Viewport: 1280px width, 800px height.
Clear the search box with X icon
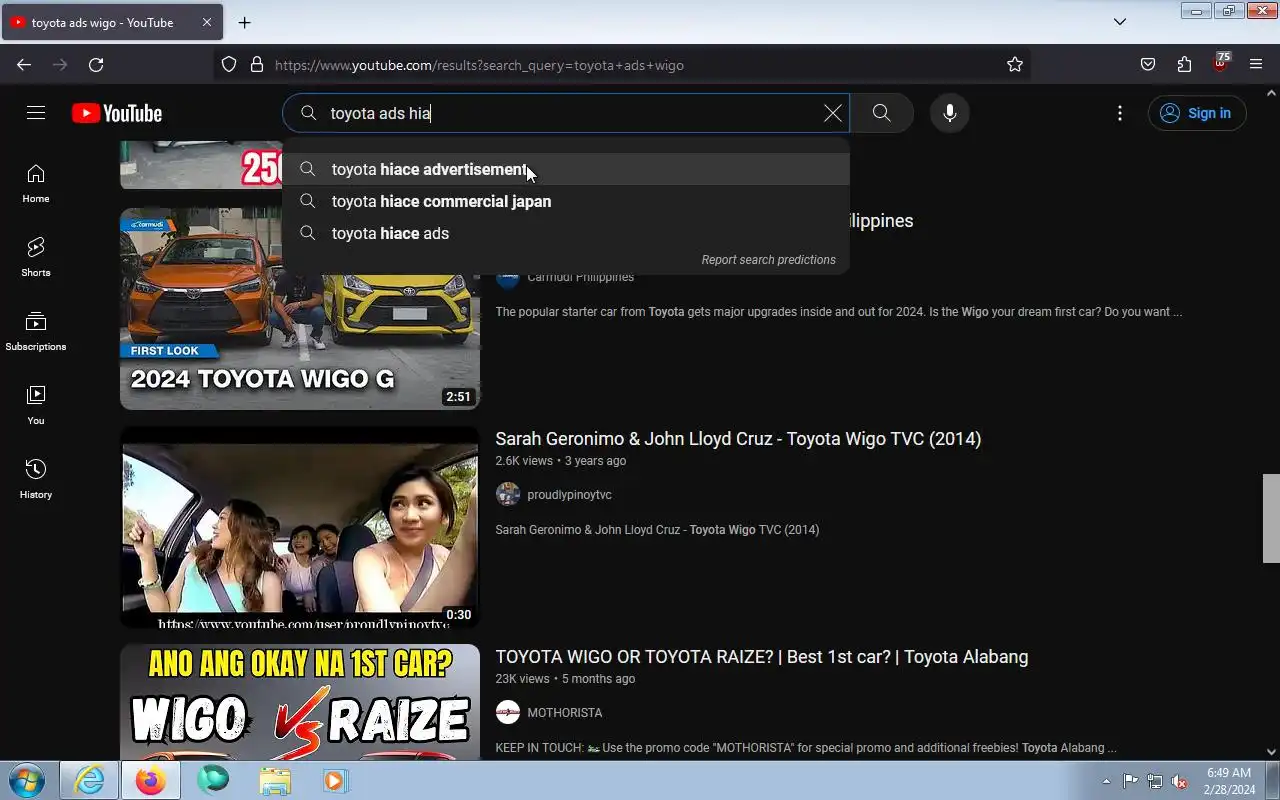tap(832, 113)
